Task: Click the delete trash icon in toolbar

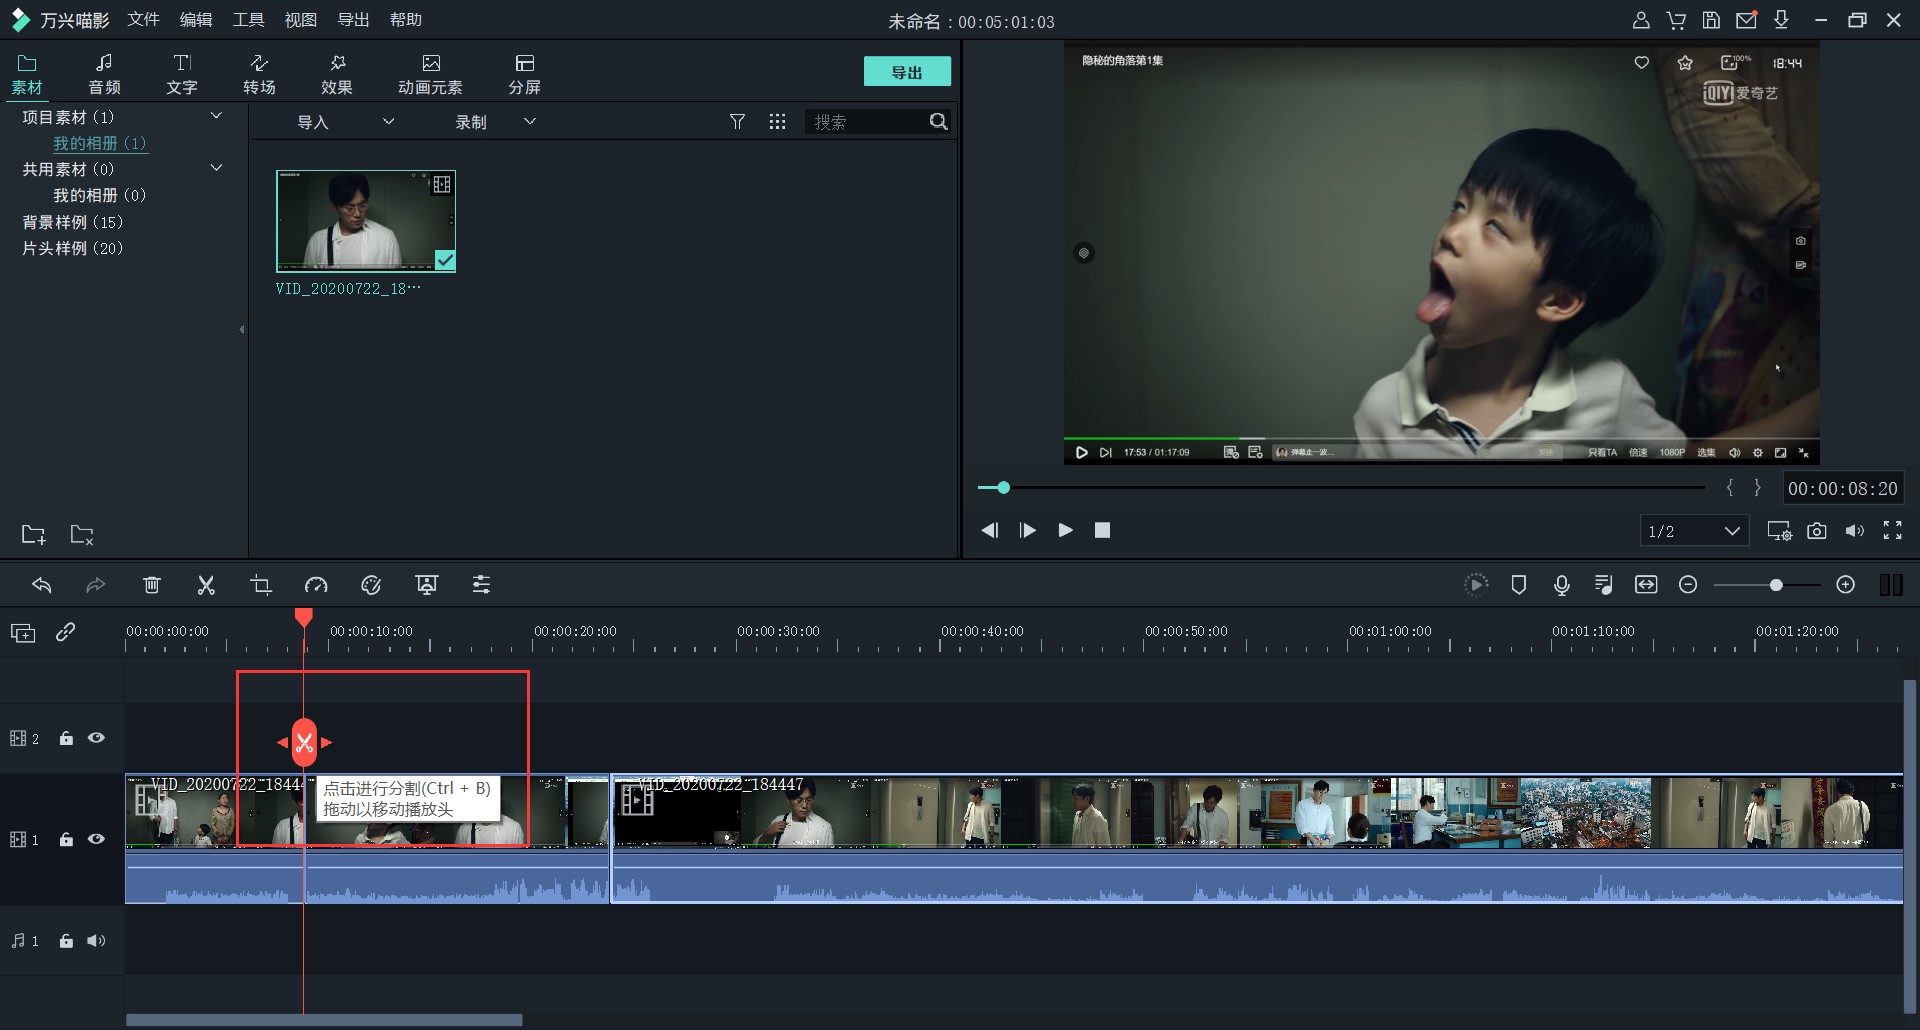Action: 151,585
